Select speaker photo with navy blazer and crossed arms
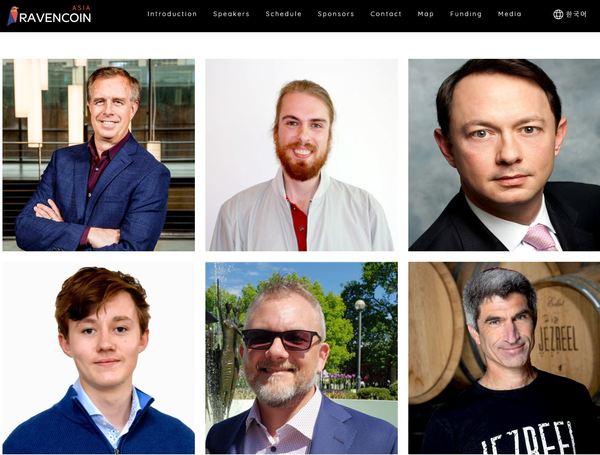 [x=99, y=155]
